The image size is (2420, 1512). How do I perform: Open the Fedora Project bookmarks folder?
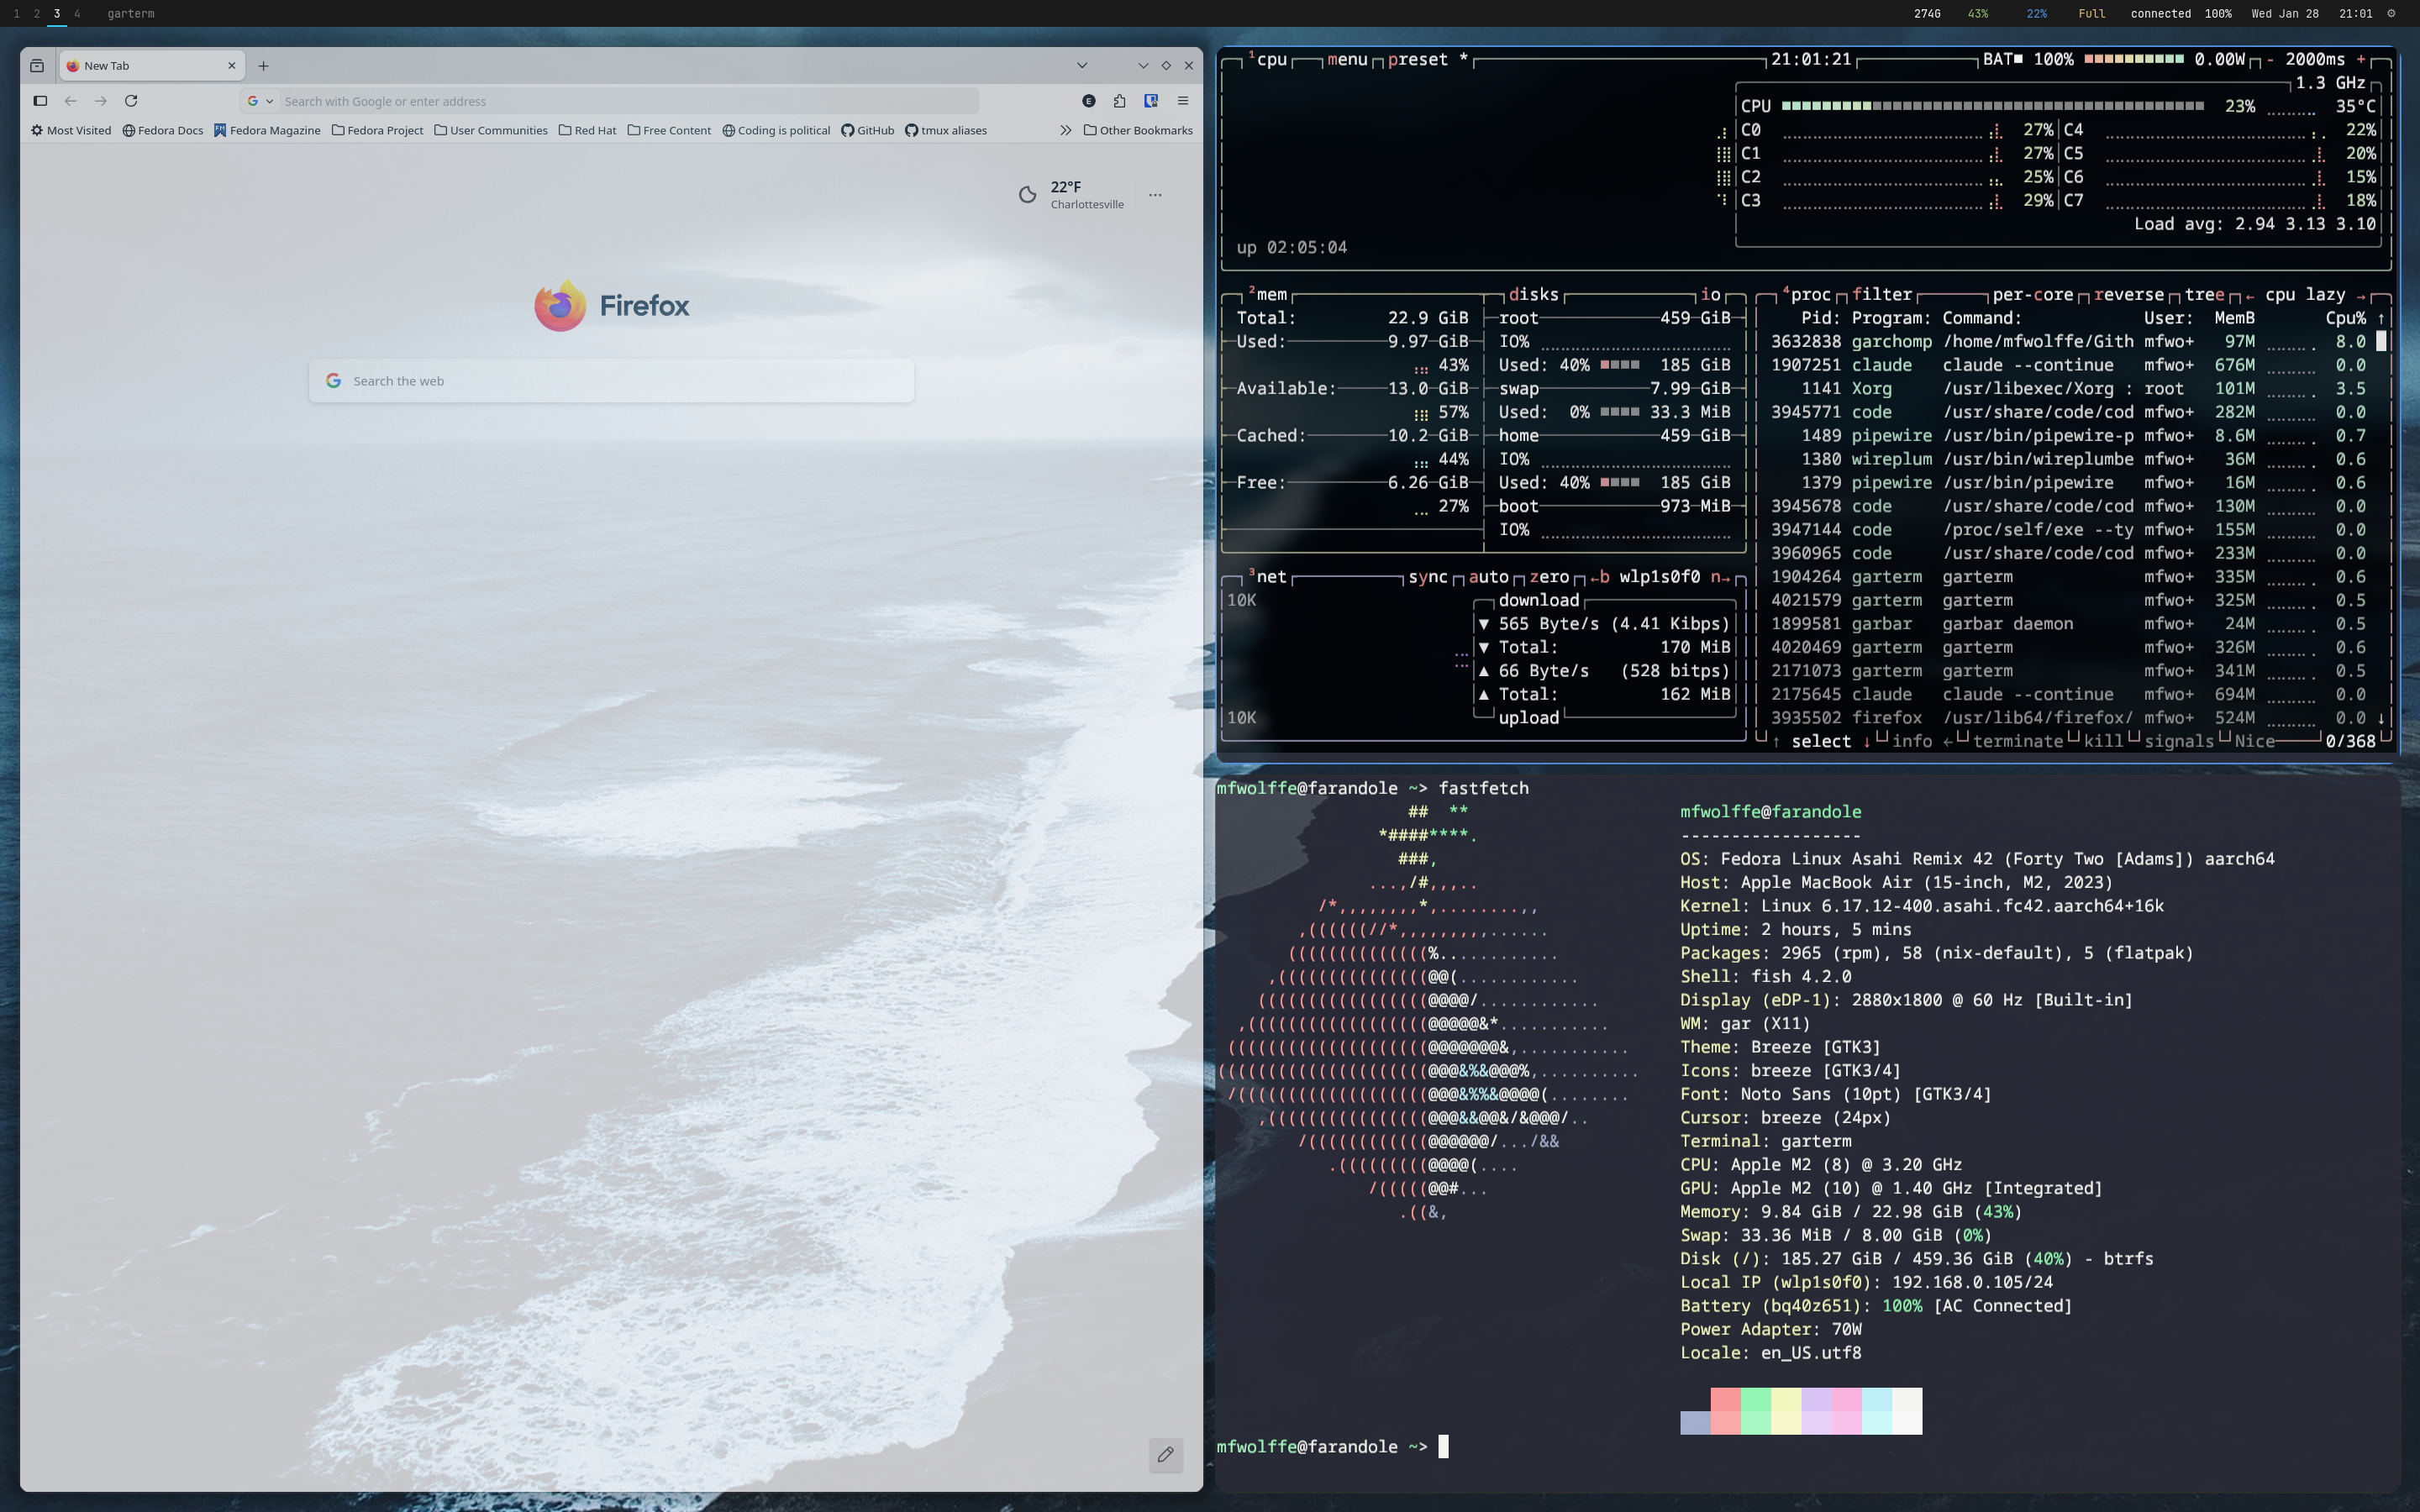pyautogui.click(x=377, y=130)
